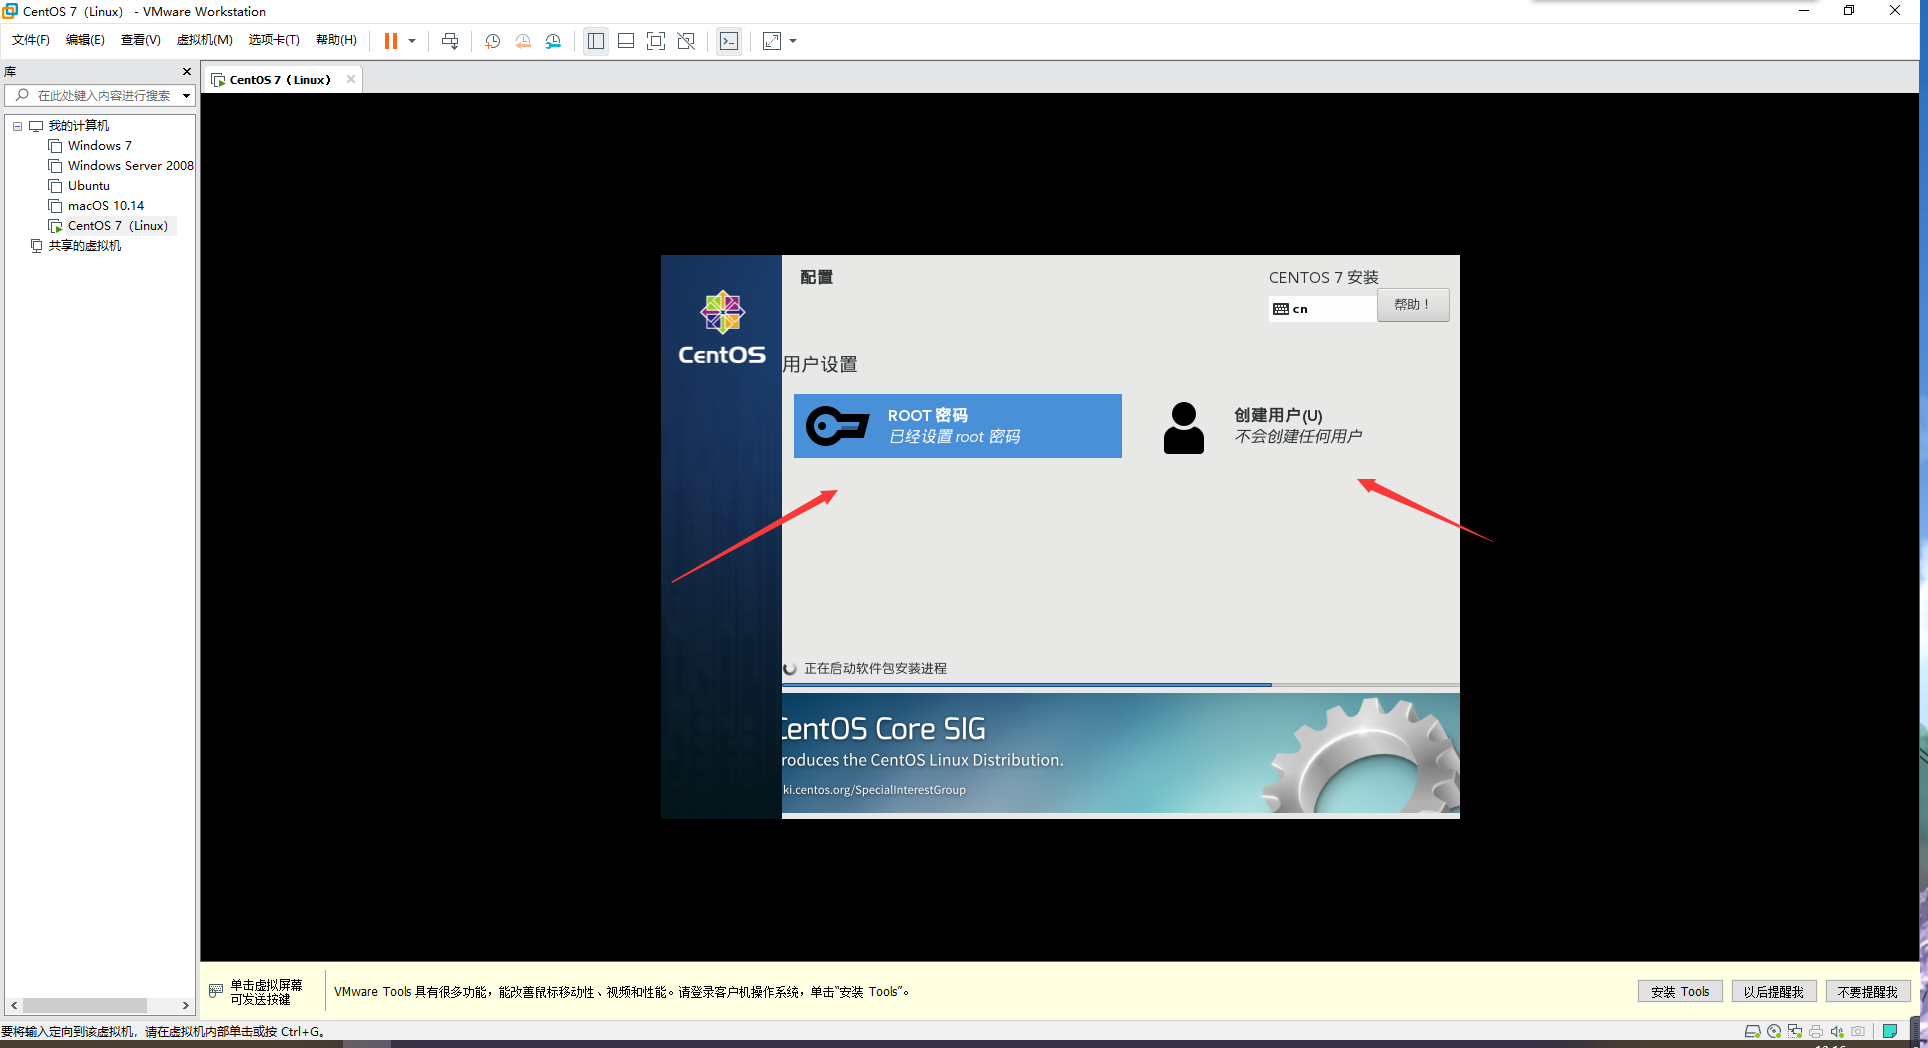Close the CentOS 7 (Linux) tab

[350, 80]
